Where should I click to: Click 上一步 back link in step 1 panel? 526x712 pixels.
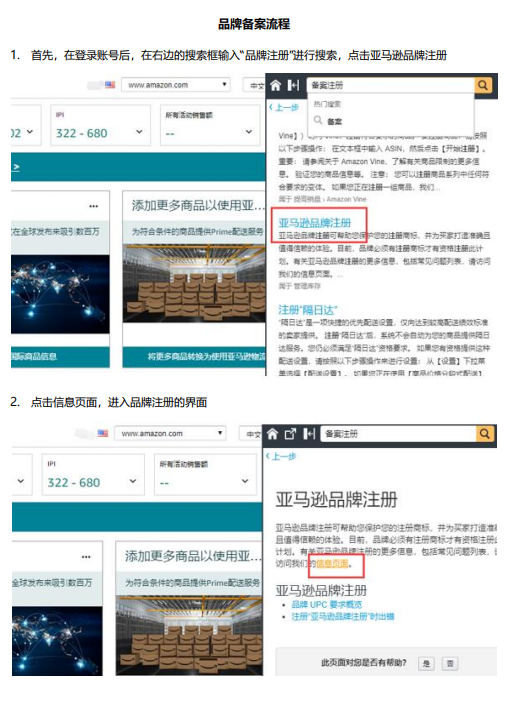pos(284,108)
